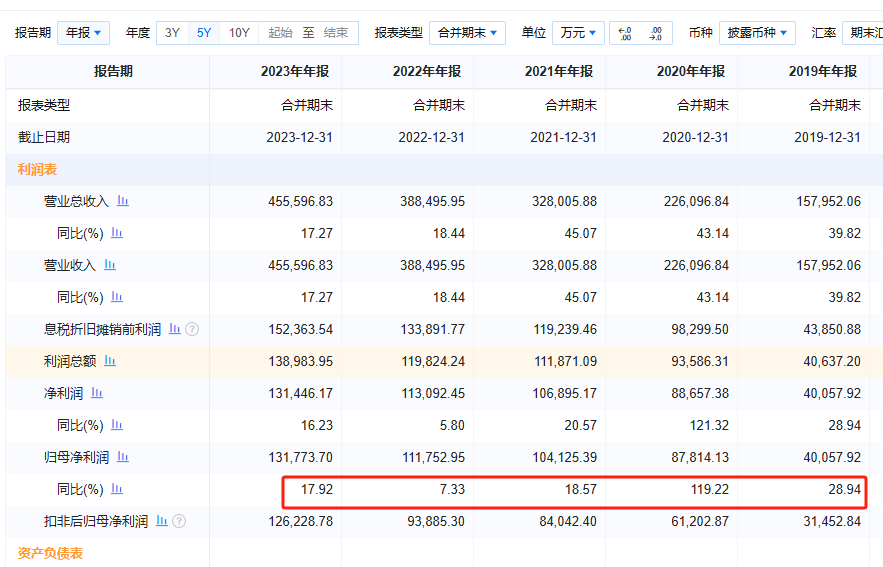Viewport: 883px width, 567px height.
Task: Click the 起始 start date field
Action: click(x=281, y=33)
